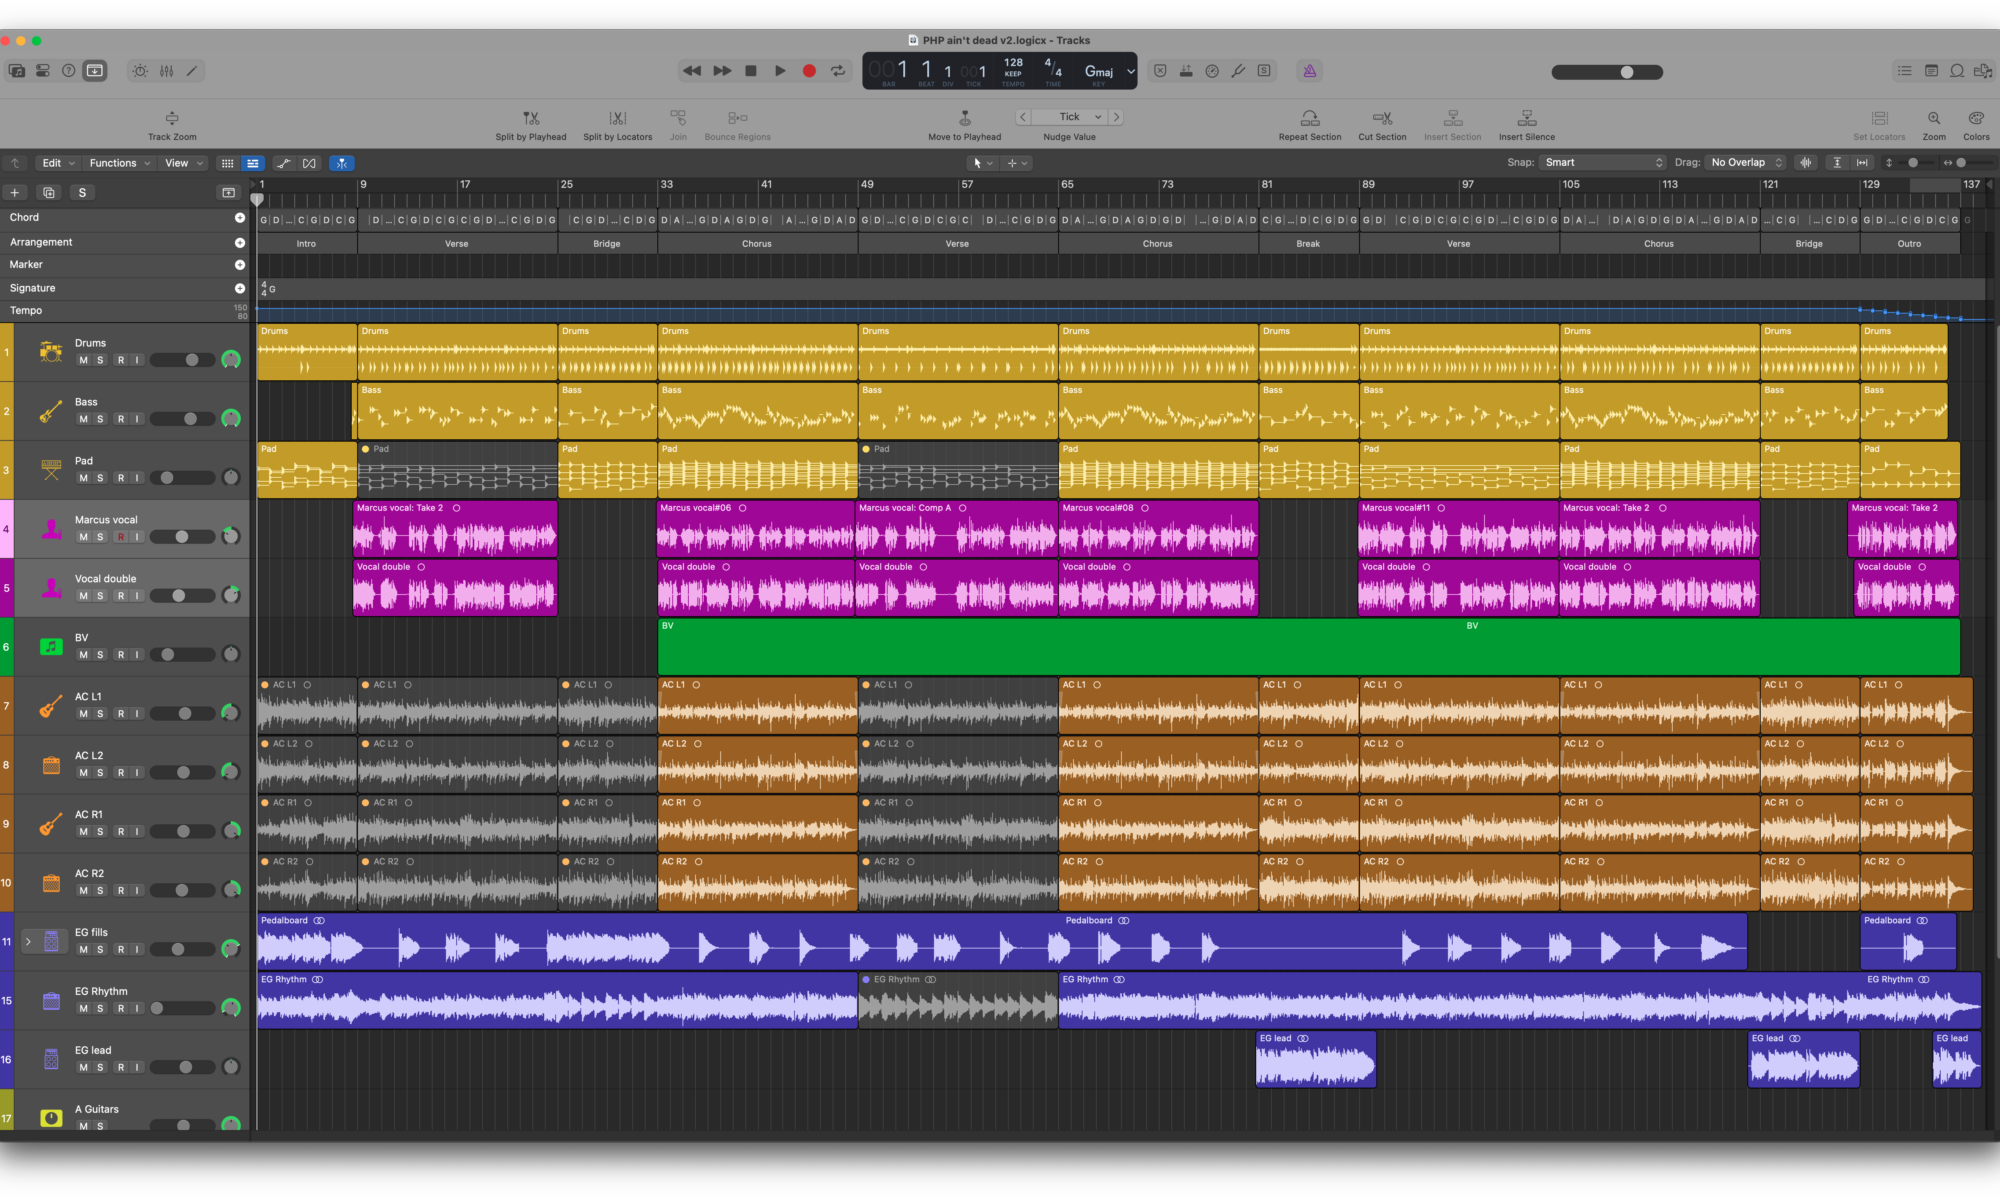
Task: Solo the Bass track
Action: coord(100,419)
